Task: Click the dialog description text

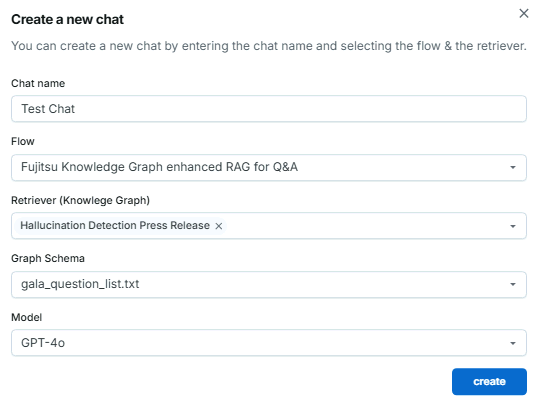Action: 269,46
